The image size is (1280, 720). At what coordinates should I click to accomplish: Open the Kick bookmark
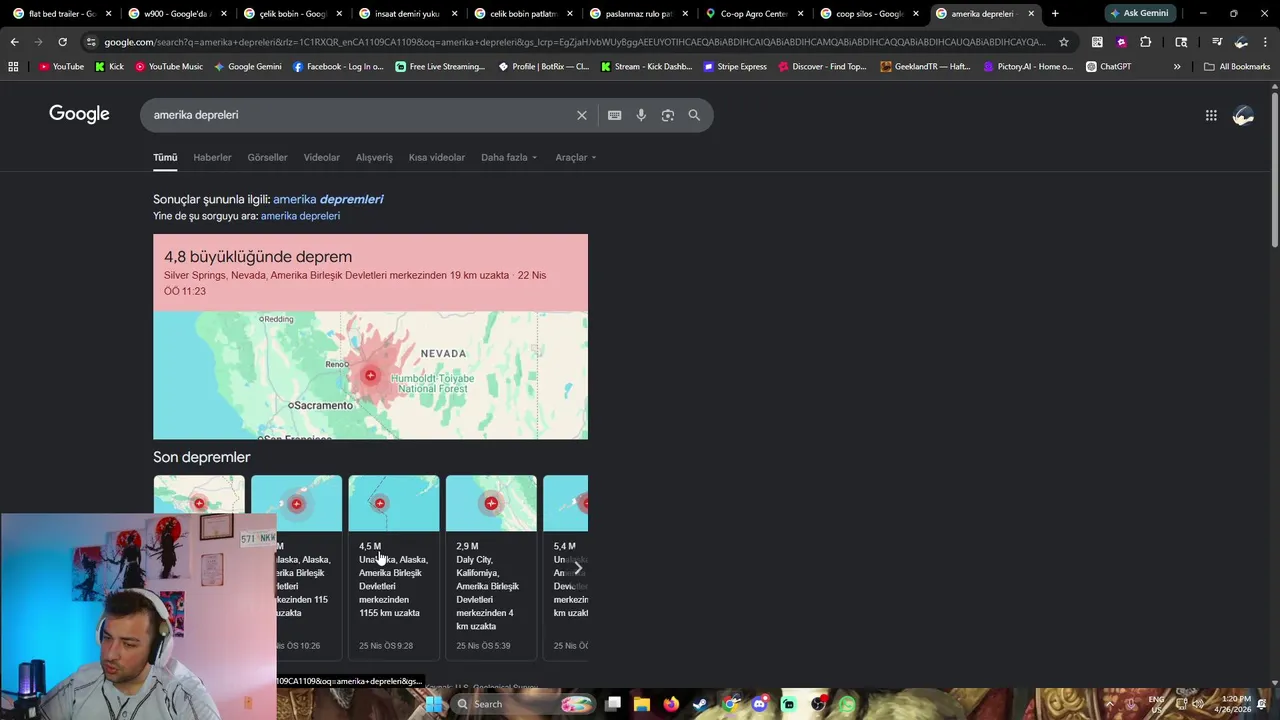(x=109, y=66)
